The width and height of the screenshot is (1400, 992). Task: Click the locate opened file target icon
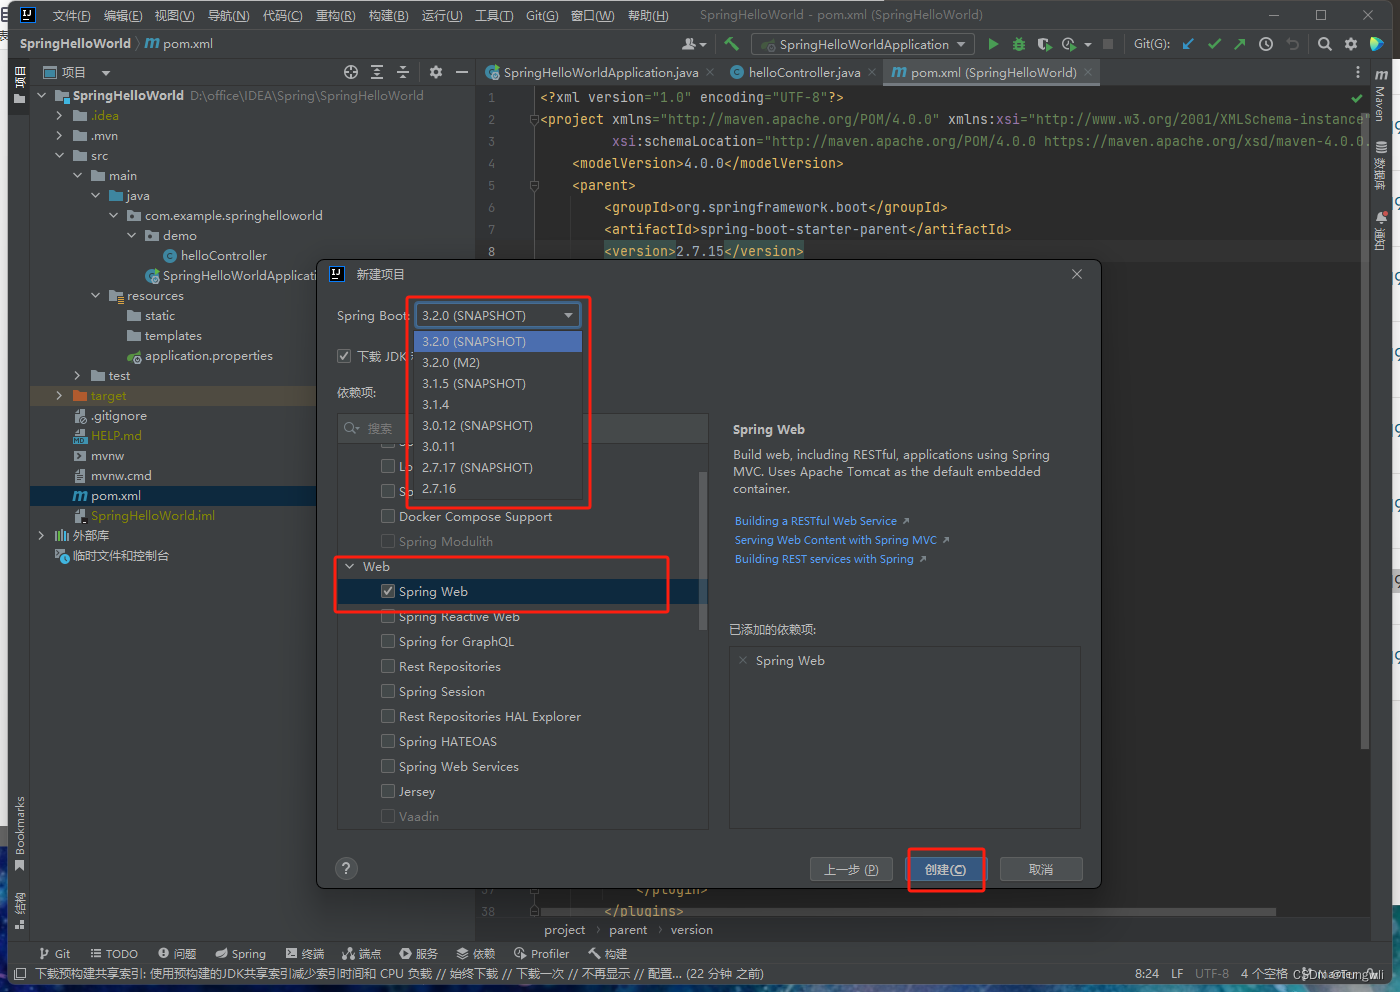pos(351,72)
